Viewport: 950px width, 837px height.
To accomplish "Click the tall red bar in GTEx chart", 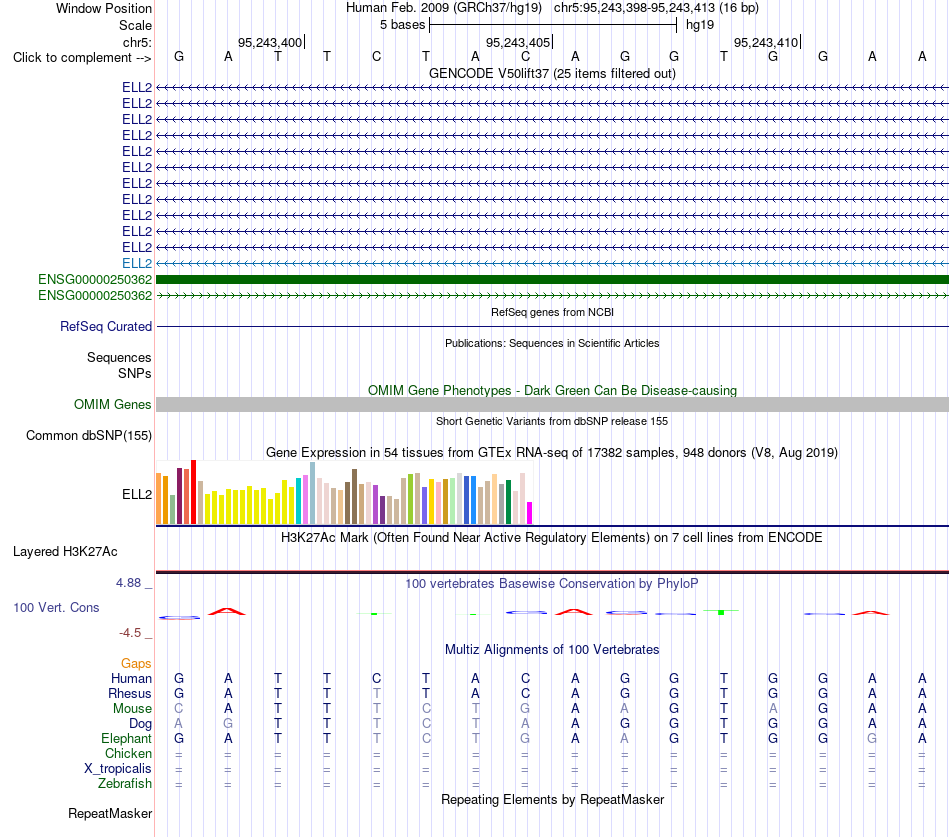I will [x=193, y=492].
